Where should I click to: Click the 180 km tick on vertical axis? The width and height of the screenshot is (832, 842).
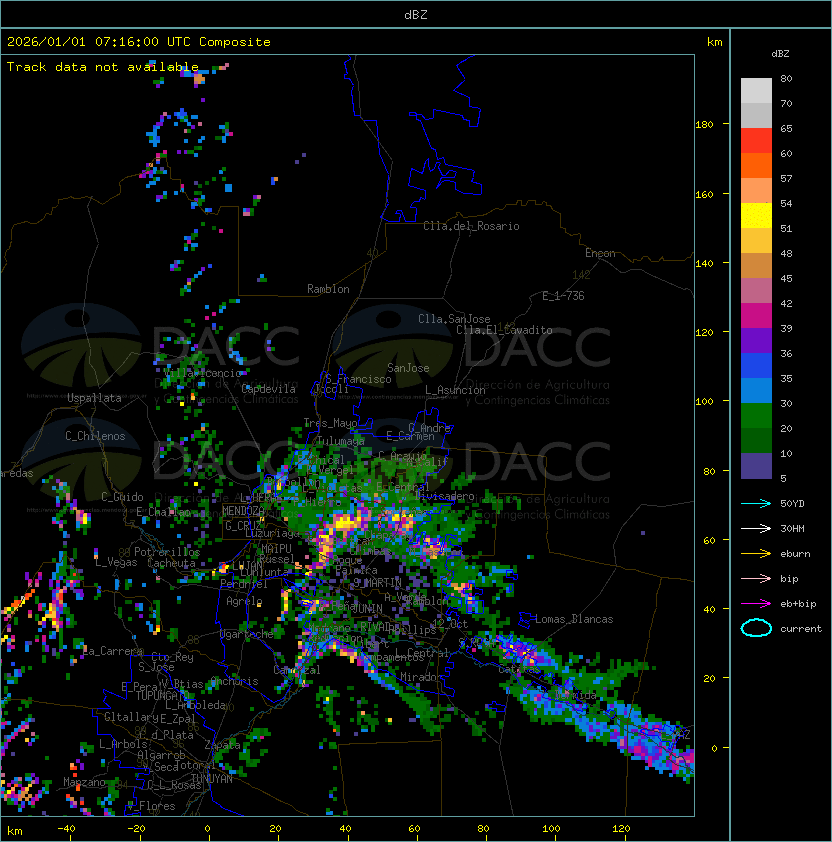click(x=704, y=125)
